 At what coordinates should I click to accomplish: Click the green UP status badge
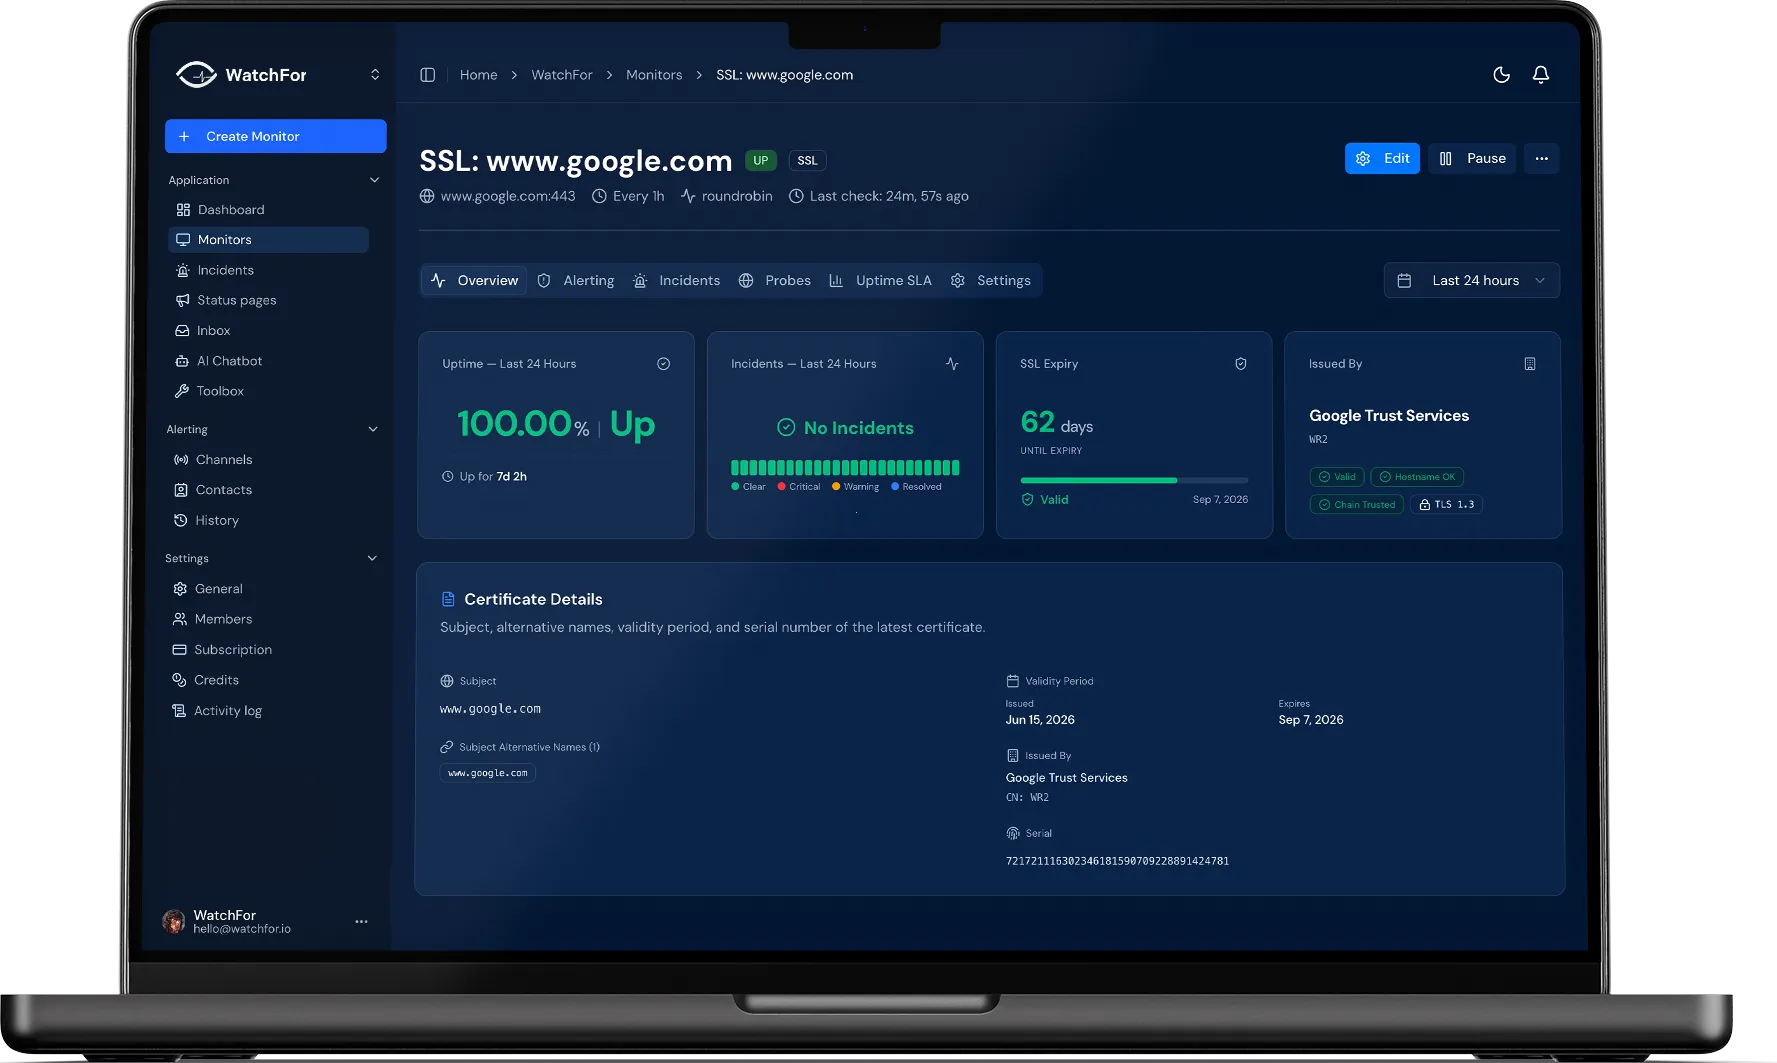pos(761,161)
